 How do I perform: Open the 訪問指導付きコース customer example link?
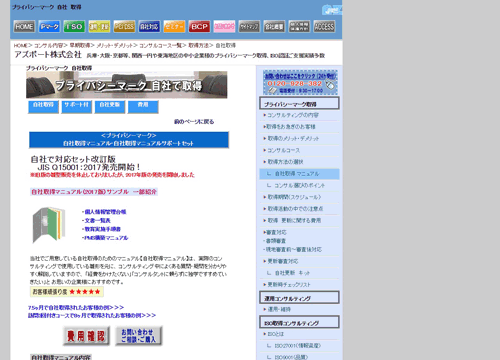pos(92,315)
